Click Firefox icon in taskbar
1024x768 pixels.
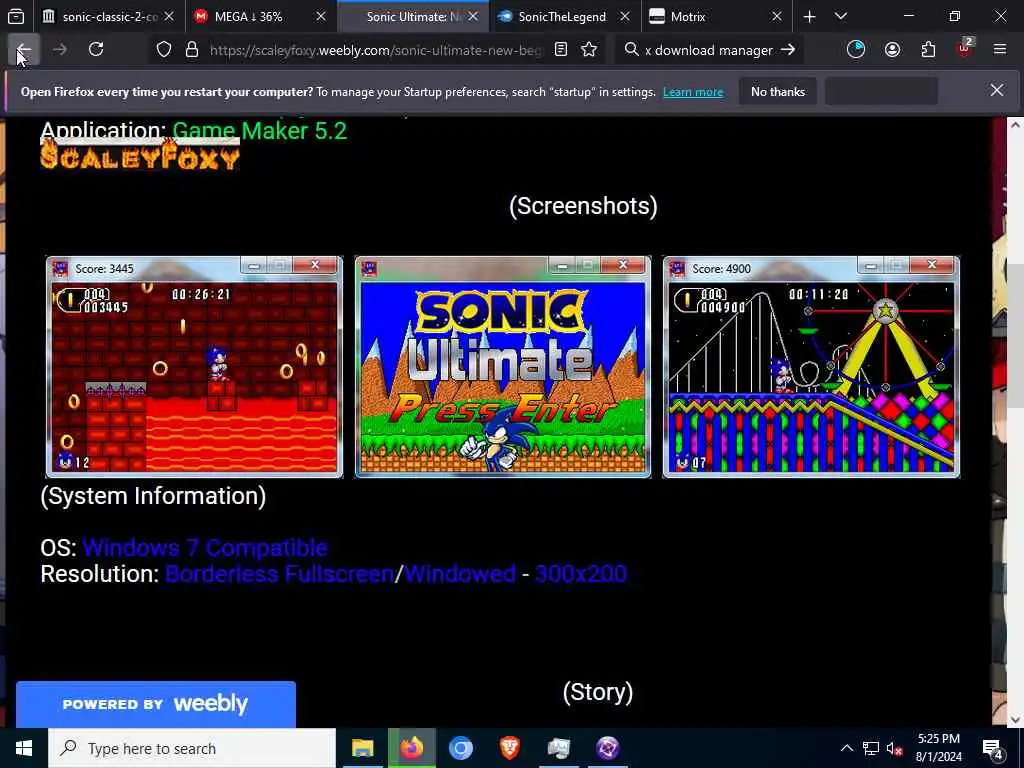pyautogui.click(x=411, y=748)
